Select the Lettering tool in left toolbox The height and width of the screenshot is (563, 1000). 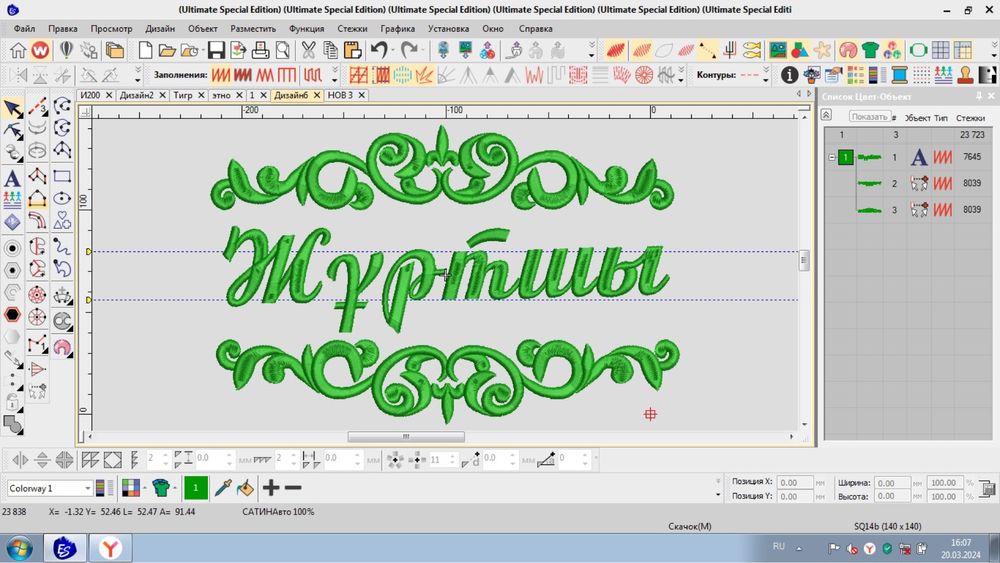[13, 177]
